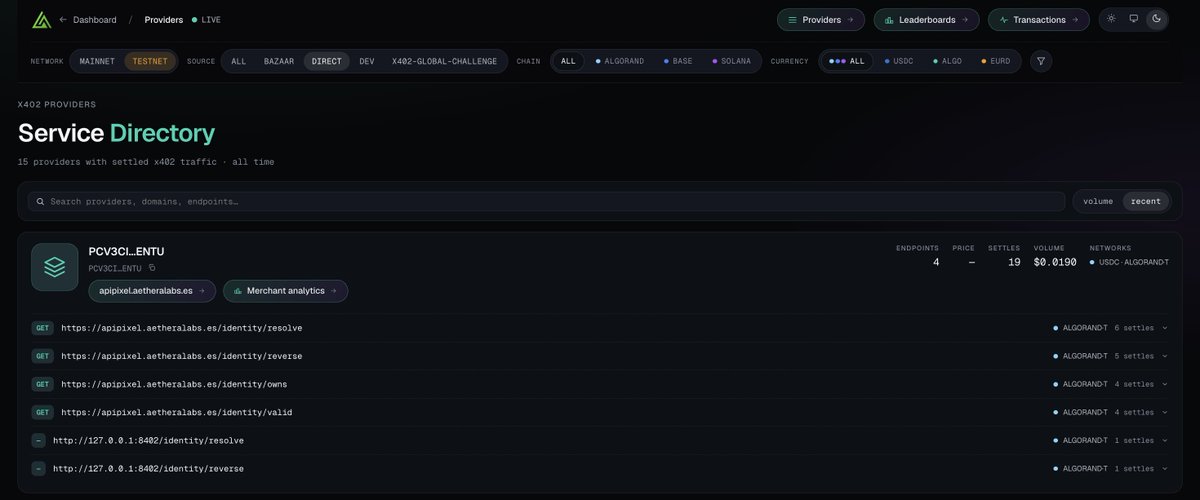Viewport: 1200px width, 500px height.
Task: Click URL http://127.0.0.1:8402/identity/reverse
Action: tap(148, 468)
